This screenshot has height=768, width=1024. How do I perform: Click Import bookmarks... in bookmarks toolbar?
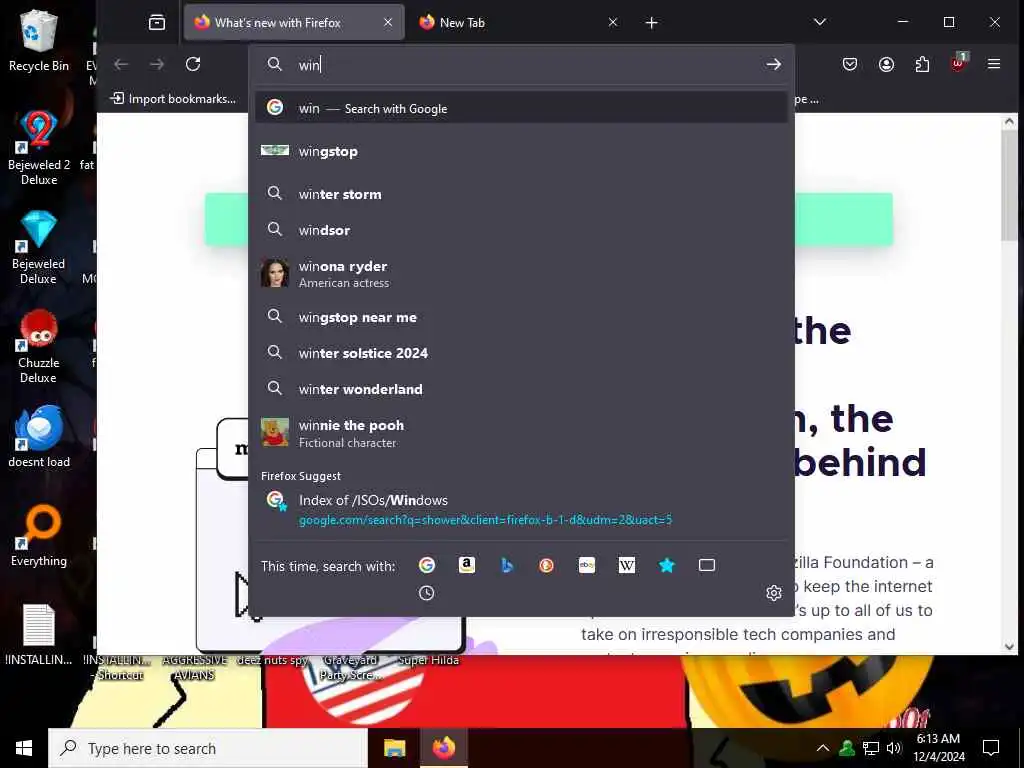[x=173, y=99]
